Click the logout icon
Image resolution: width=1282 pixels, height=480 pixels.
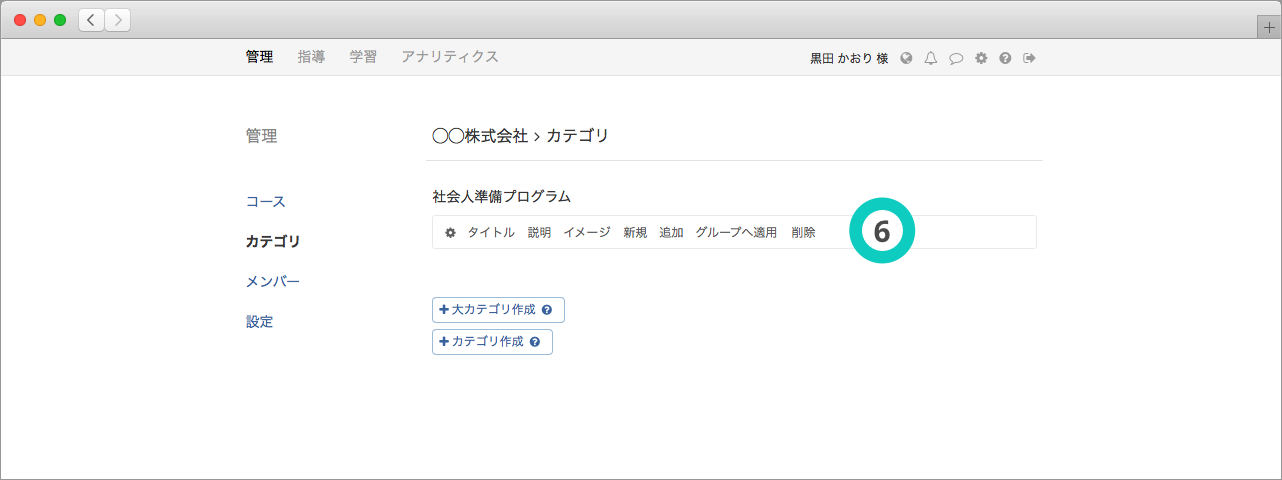click(1029, 58)
